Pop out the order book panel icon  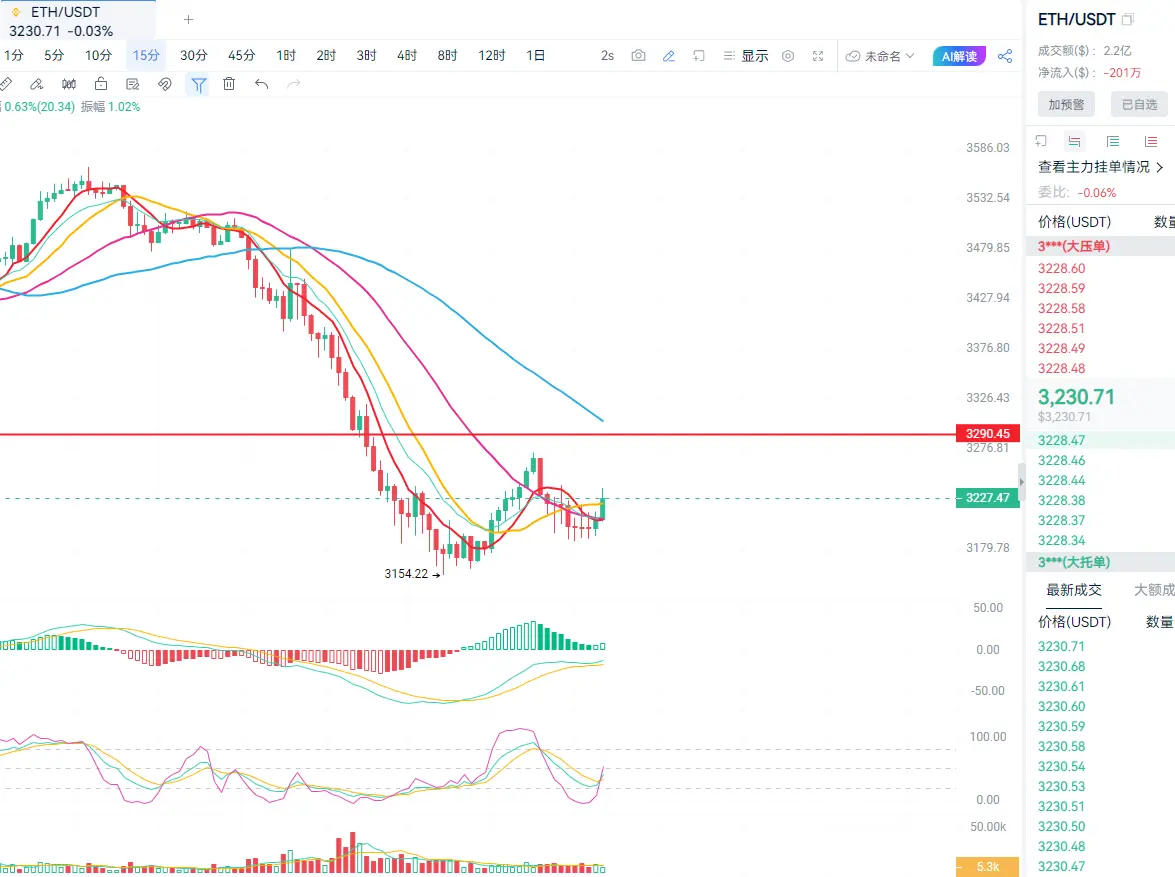pyautogui.click(x=1041, y=141)
